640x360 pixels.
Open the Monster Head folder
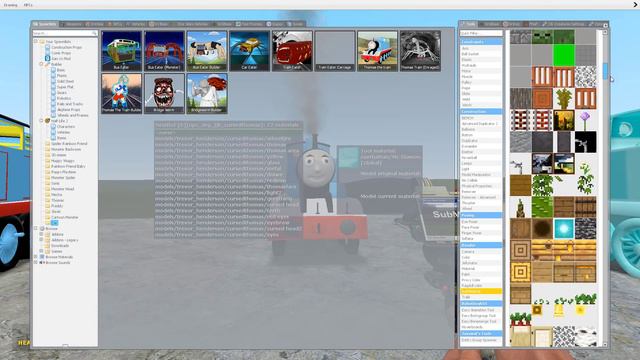(x=62, y=189)
